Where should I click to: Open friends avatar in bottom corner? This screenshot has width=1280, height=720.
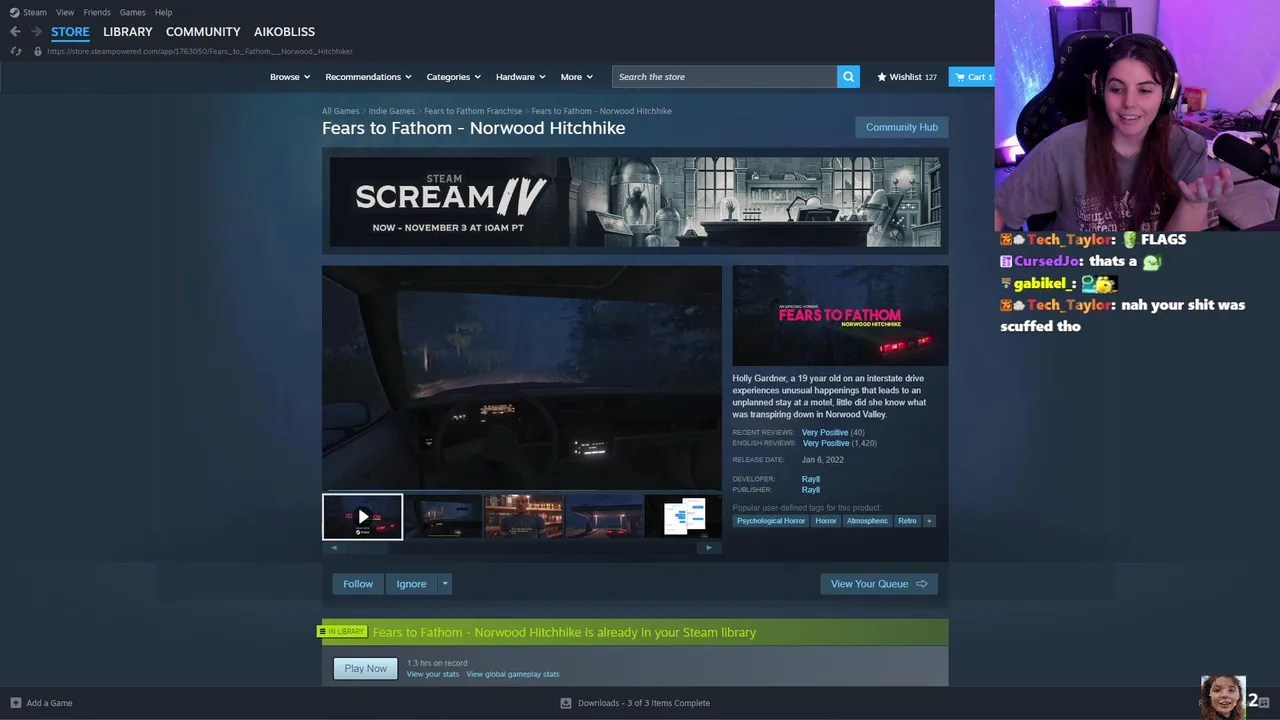click(x=1222, y=698)
